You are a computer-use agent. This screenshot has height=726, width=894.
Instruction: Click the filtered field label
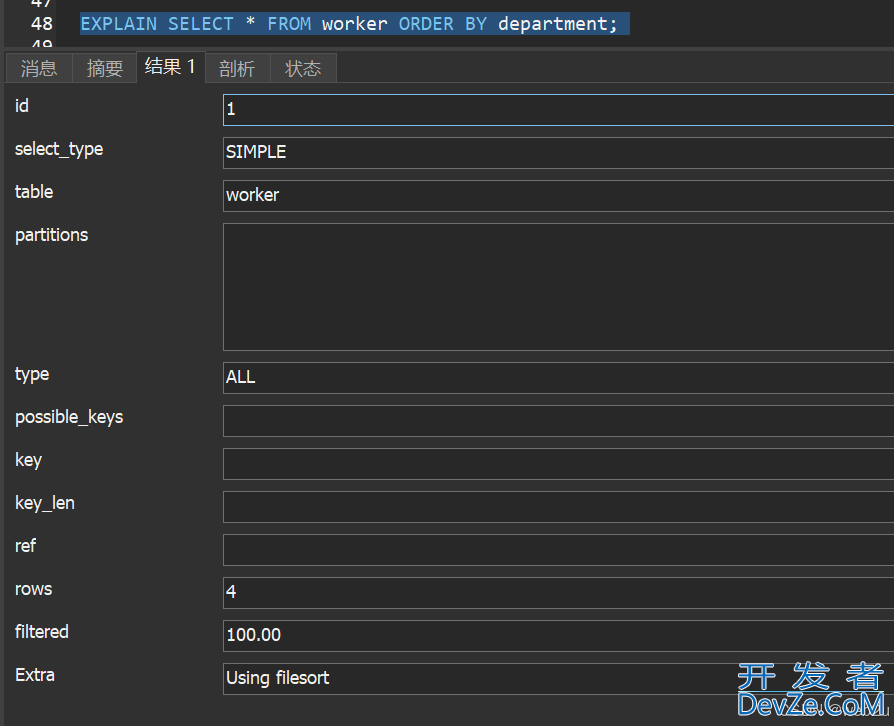(x=42, y=632)
